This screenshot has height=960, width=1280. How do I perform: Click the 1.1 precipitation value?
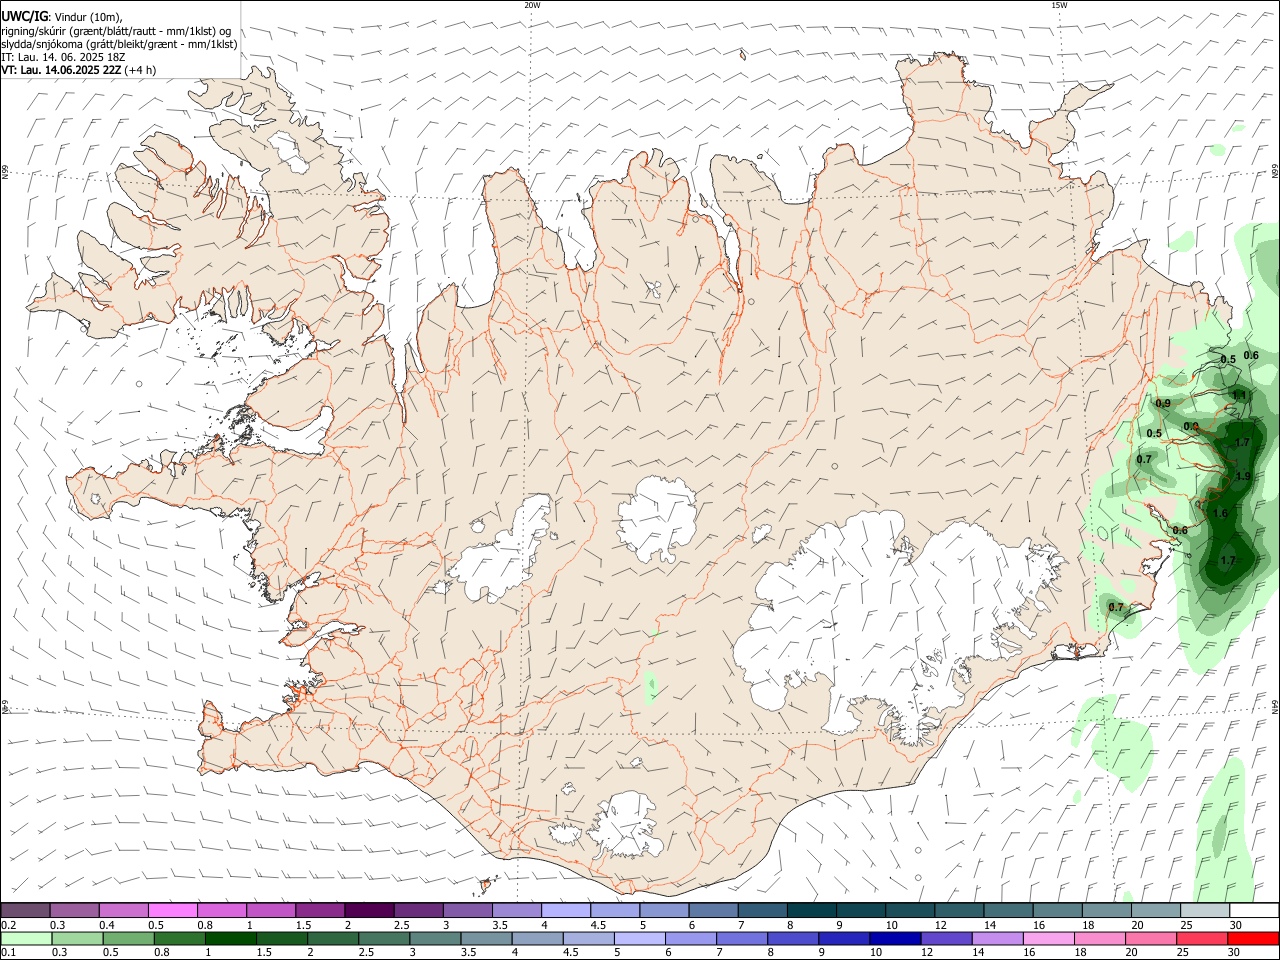tap(1240, 395)
